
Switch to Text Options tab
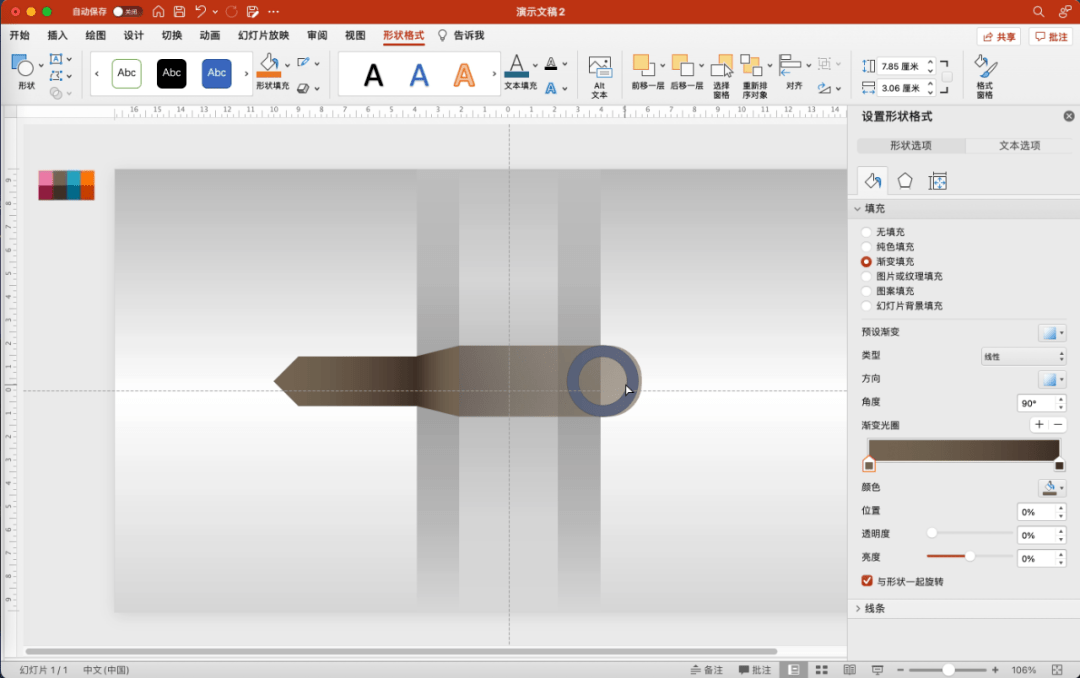coord(1019,145)
